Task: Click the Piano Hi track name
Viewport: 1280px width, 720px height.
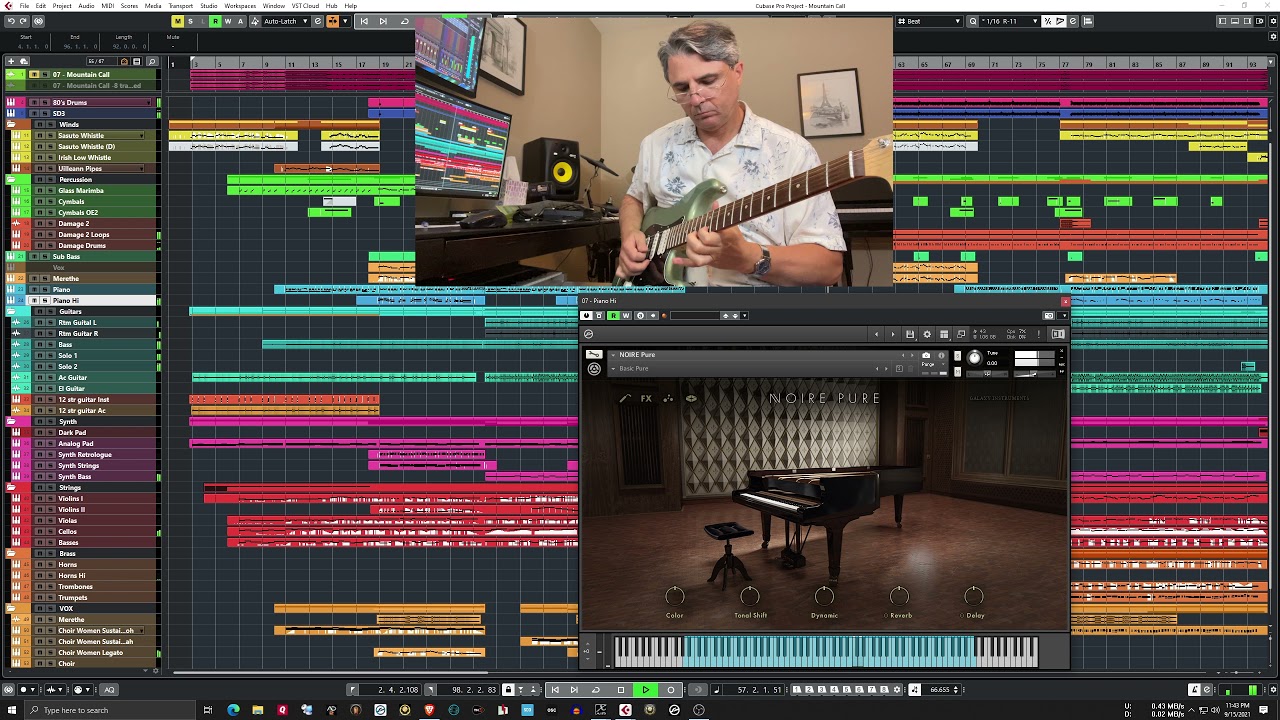Action: click(x=66, y=300)
